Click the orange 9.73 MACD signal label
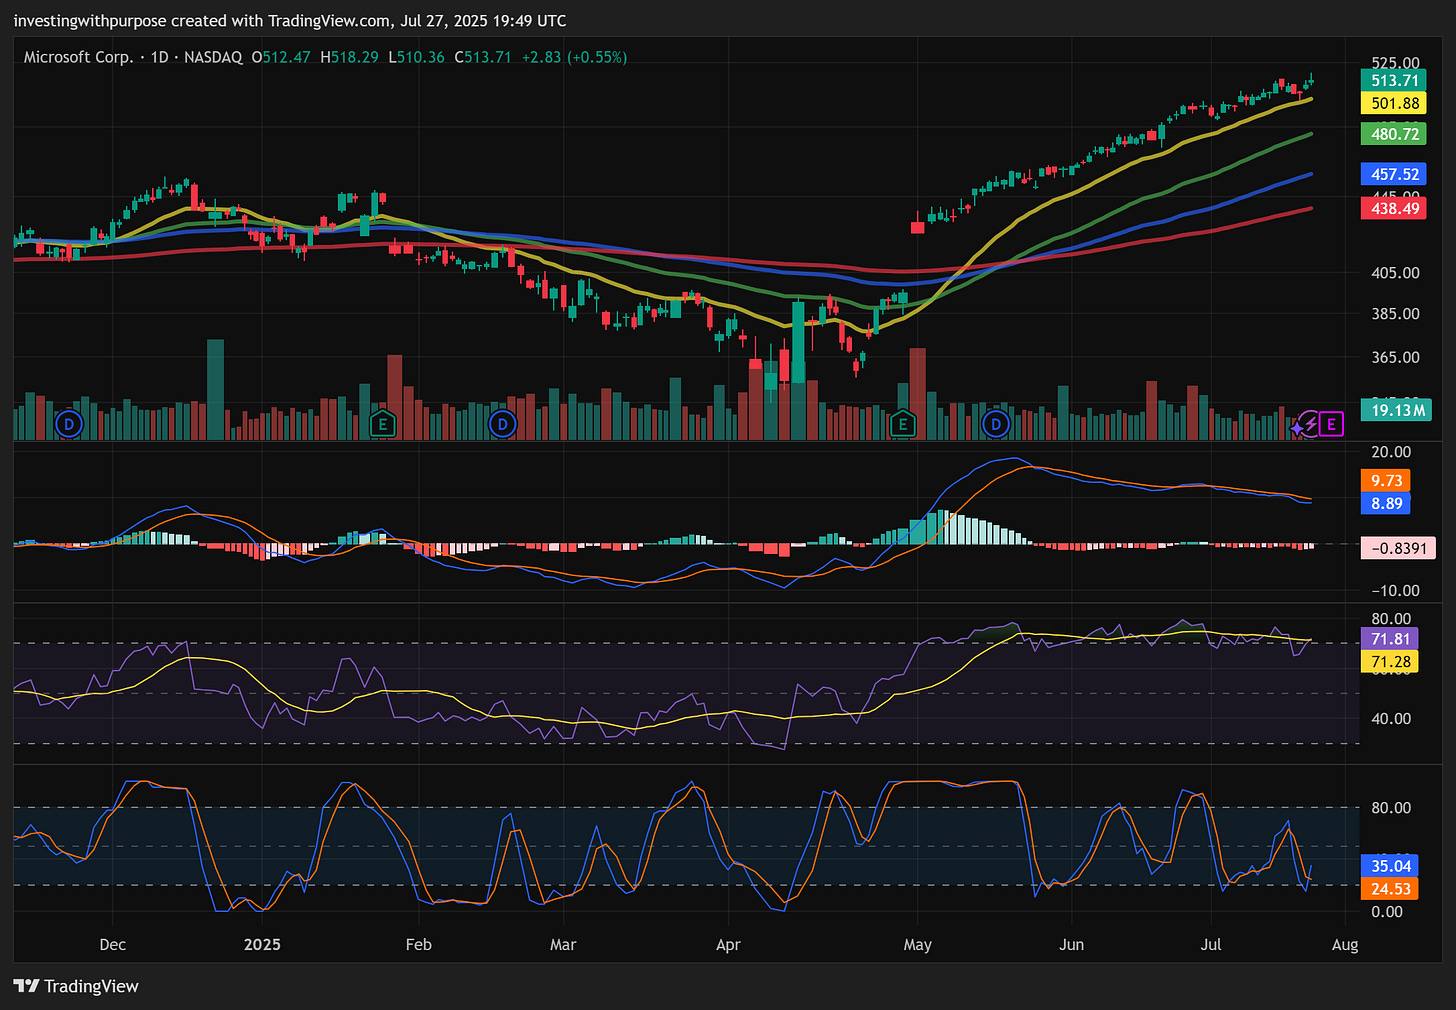Screen dimensions: 1456x1010 click(x=1386, y=481)
